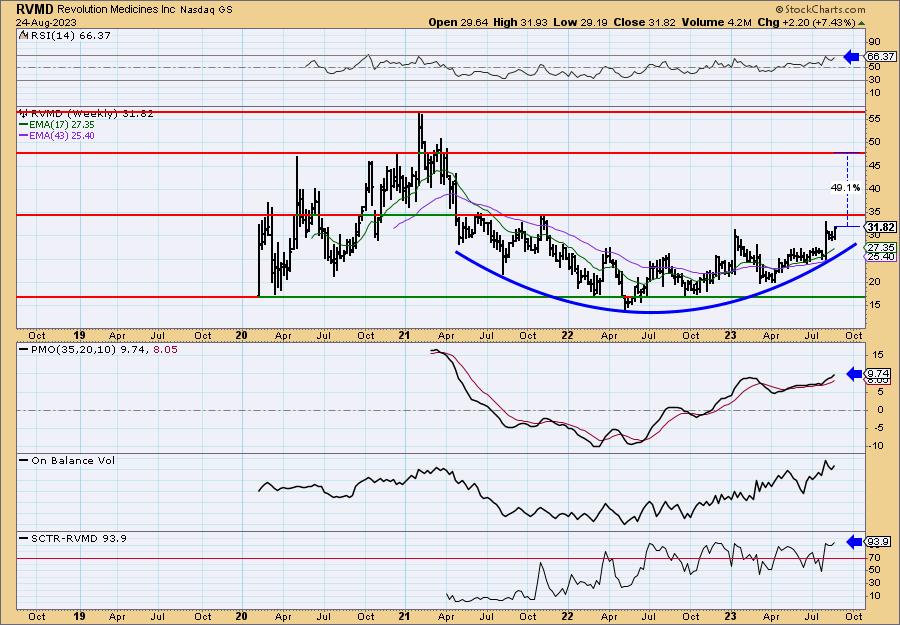Click the PMO(35,20,10) 9.74, 8.05 legend
Image resolution: width=900 pixels, height=625 pixels.
pyautogui.click(x=98, y=349)
